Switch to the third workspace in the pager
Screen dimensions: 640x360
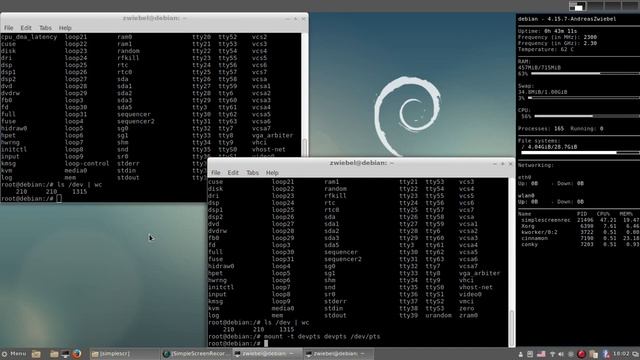coord(612,6)
